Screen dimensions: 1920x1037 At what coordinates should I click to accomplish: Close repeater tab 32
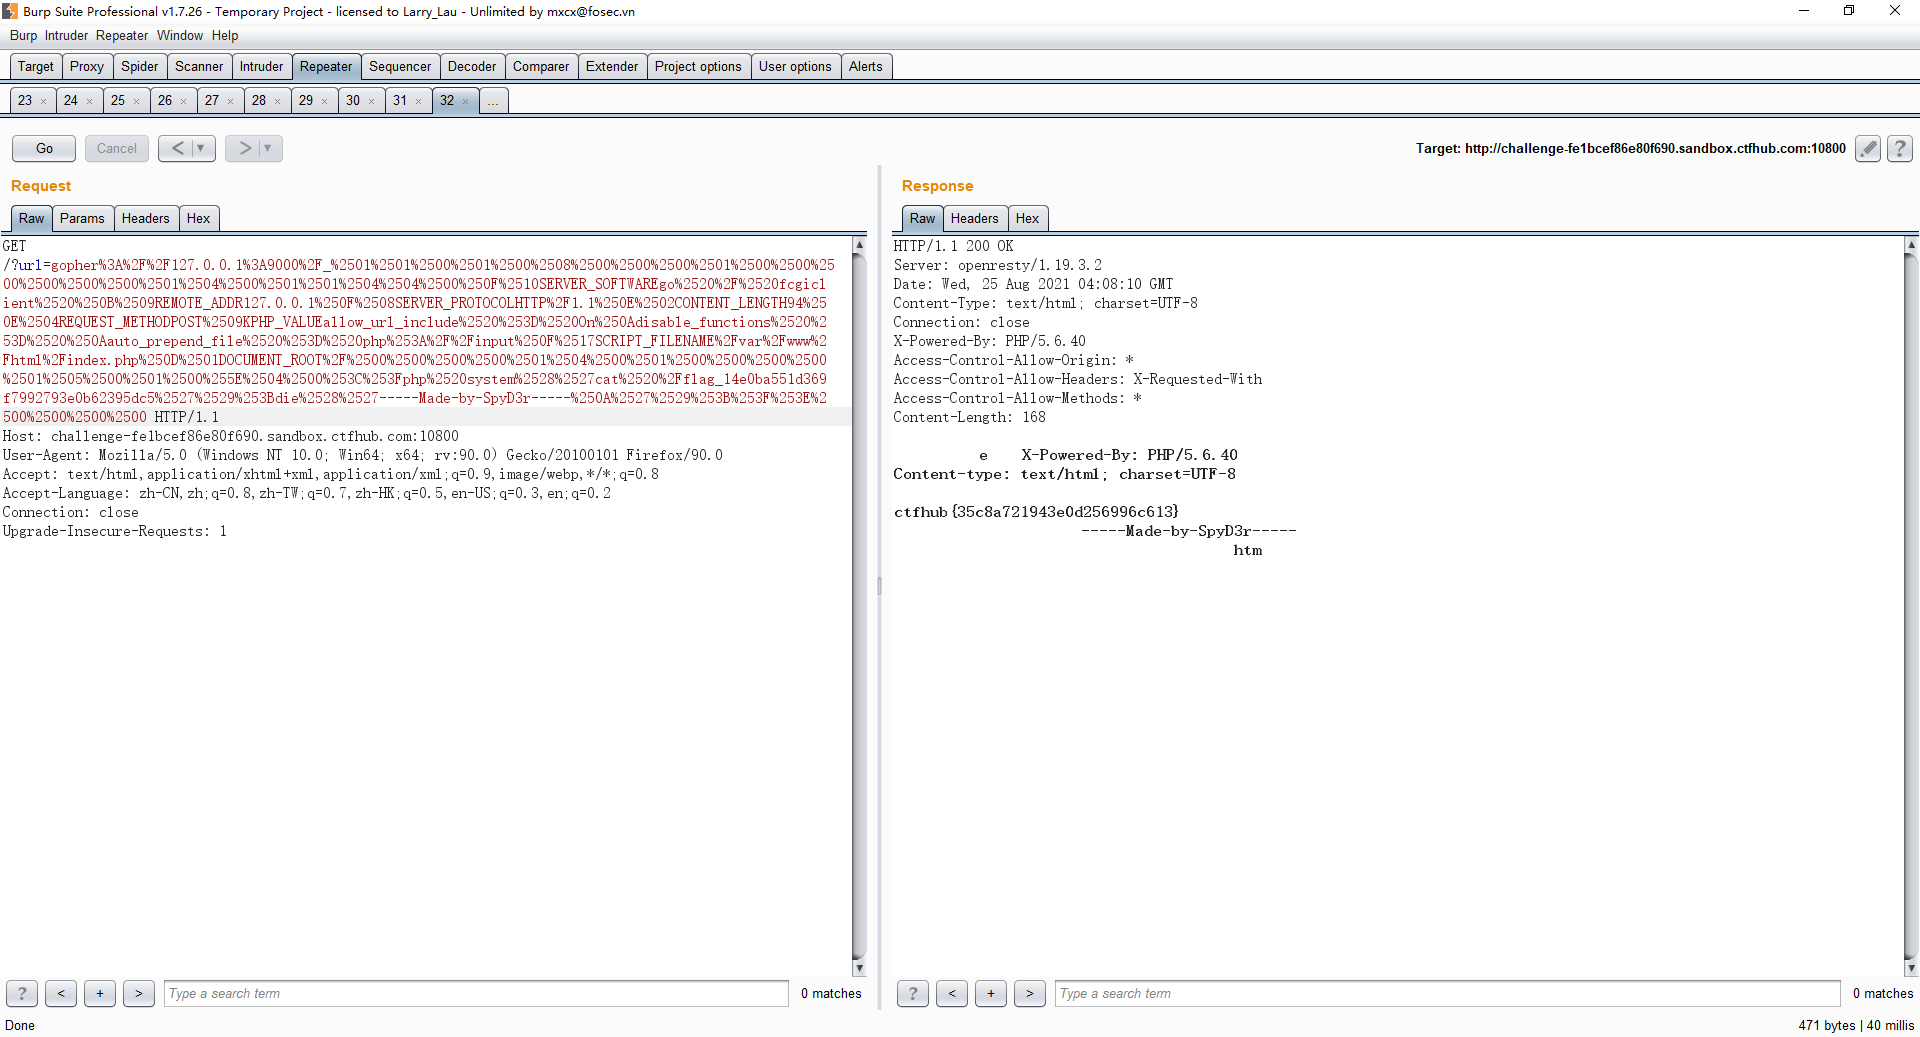point(466,101)
